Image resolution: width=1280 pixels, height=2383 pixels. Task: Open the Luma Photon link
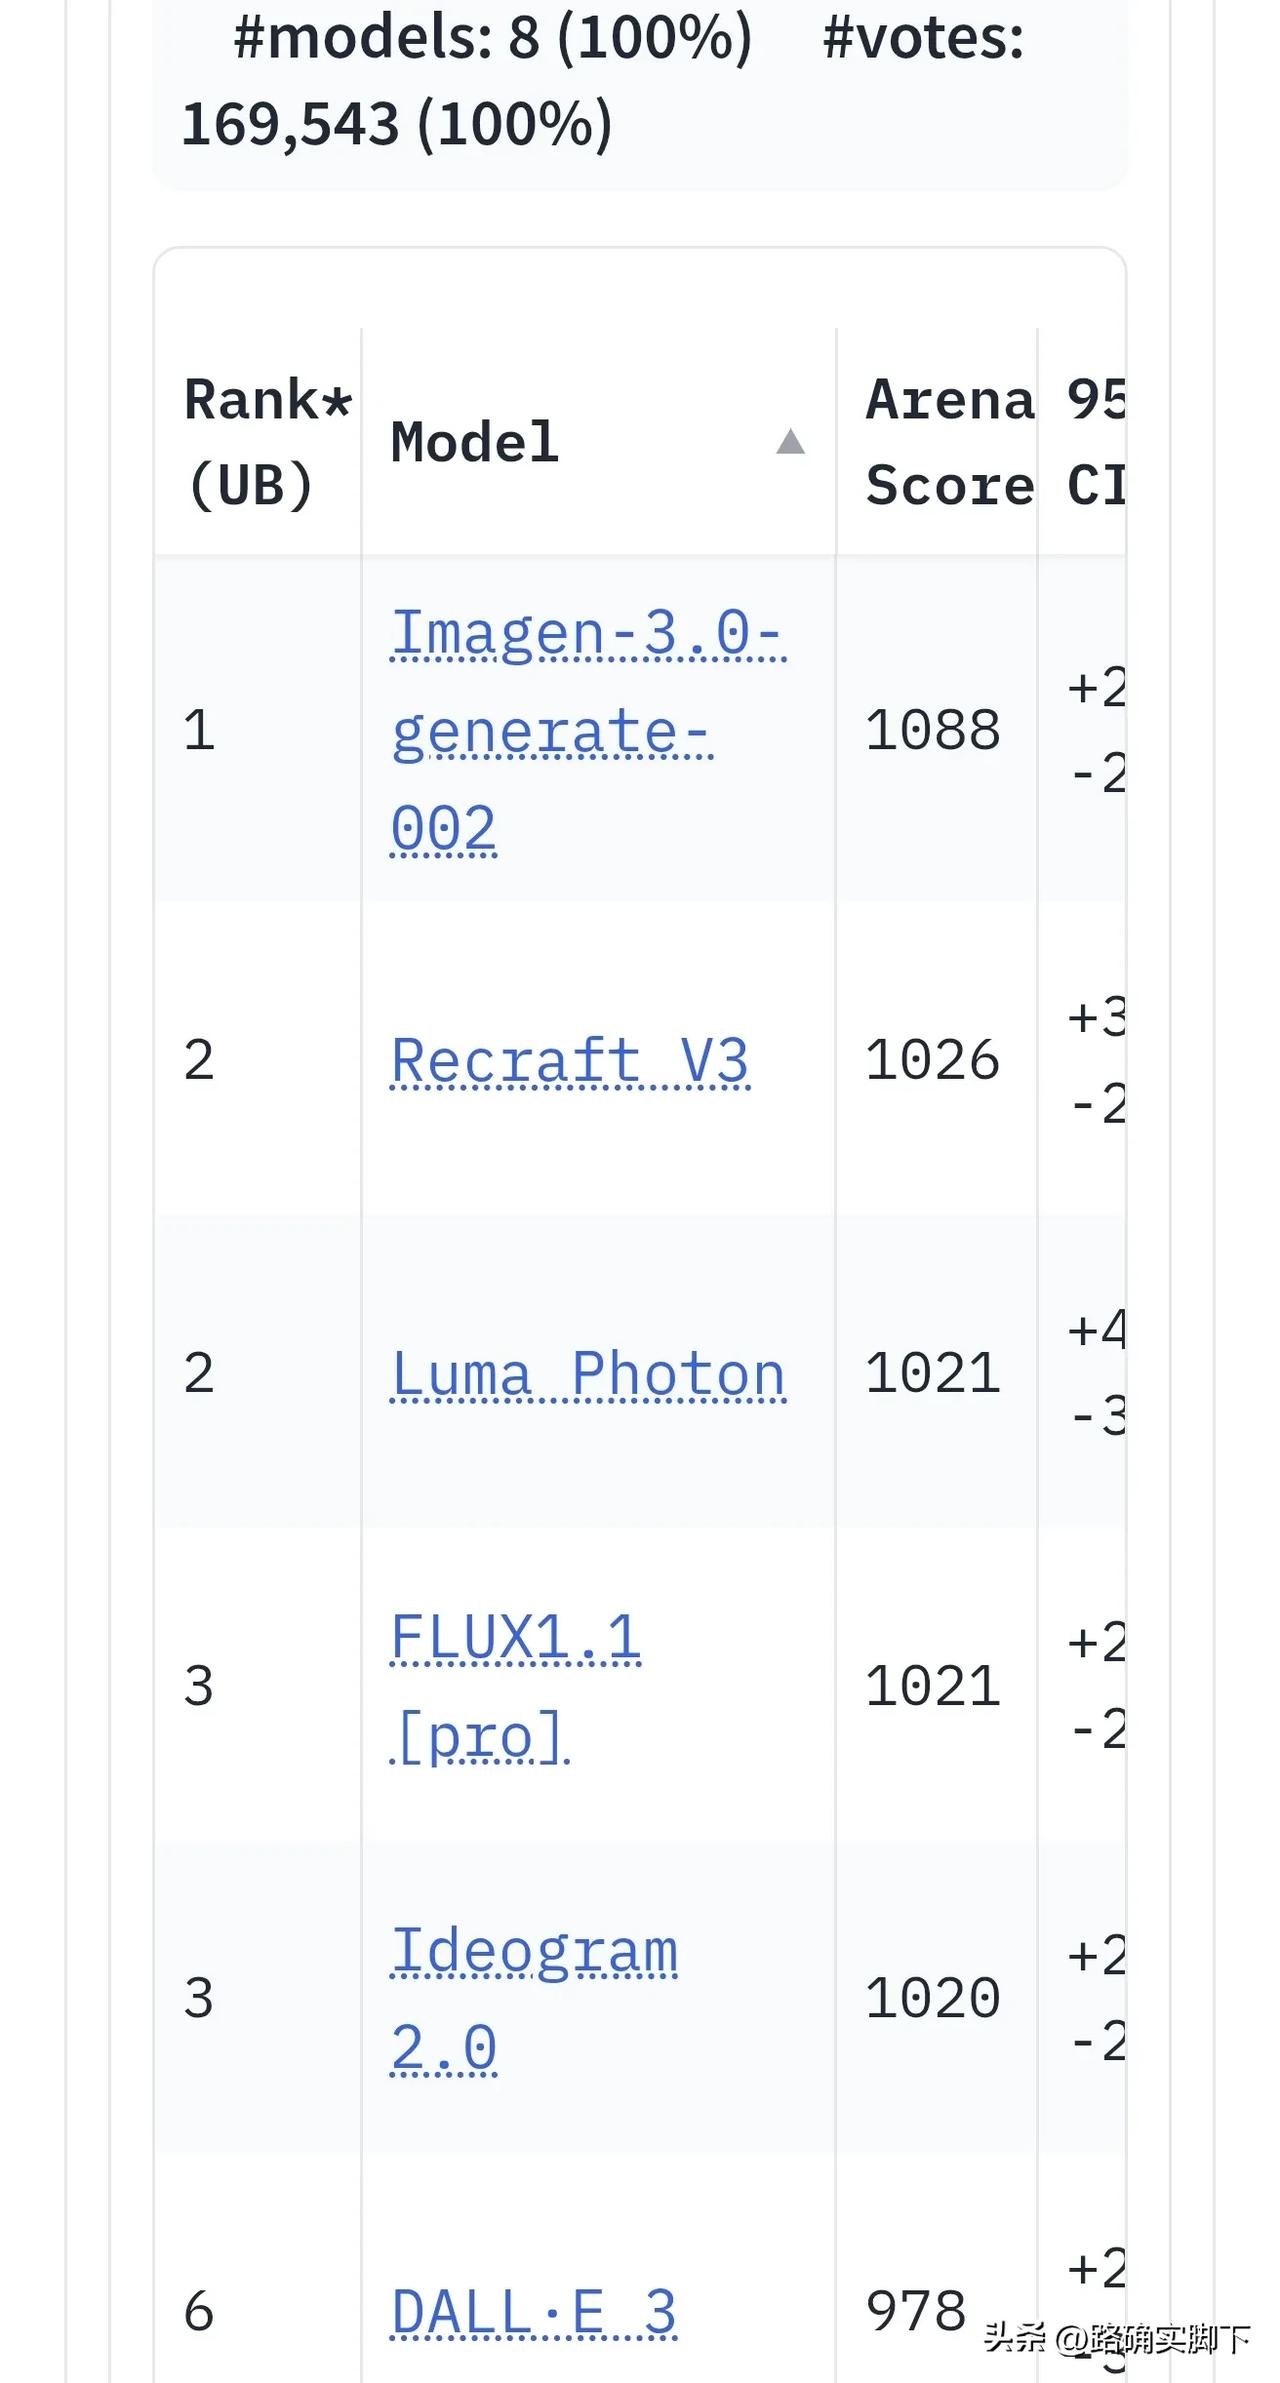point(587,1373)
